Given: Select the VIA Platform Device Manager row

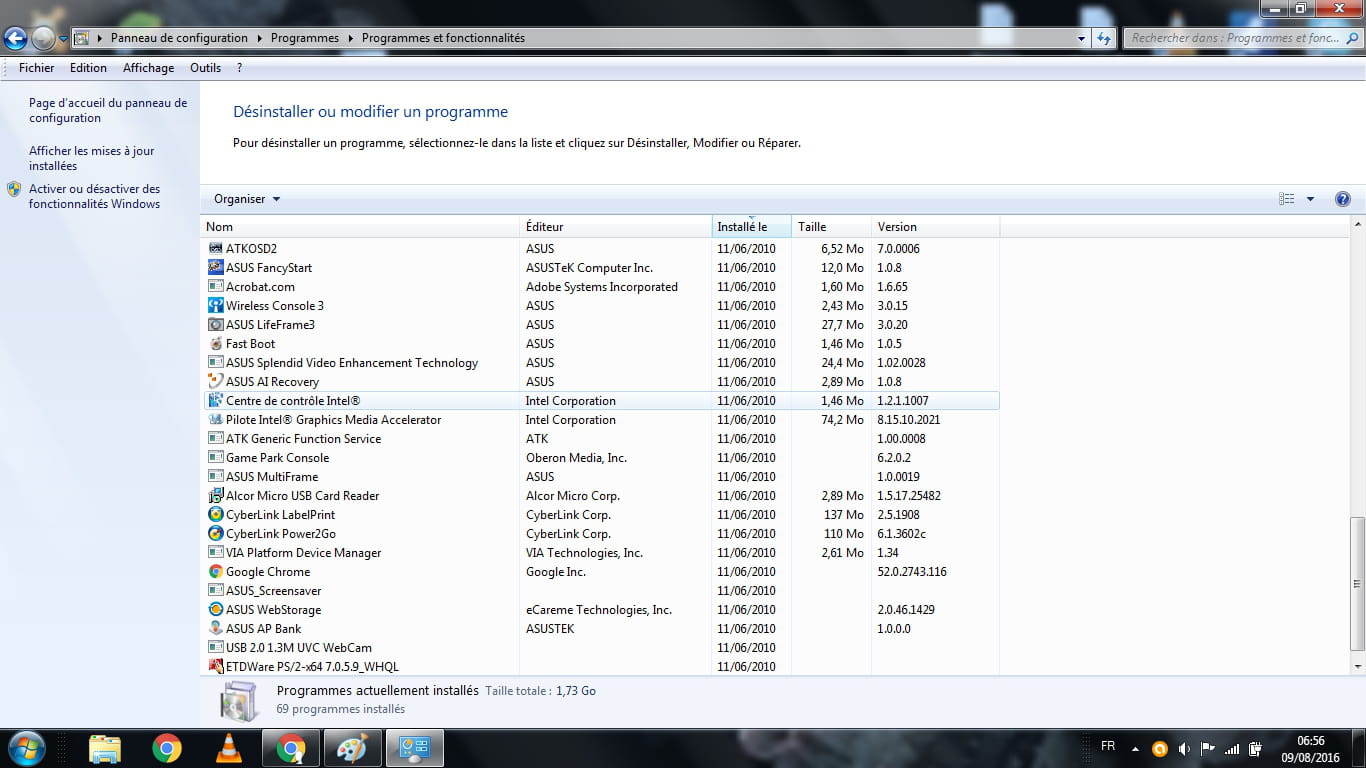Looking at the screenshot, I should coord(600,552).
